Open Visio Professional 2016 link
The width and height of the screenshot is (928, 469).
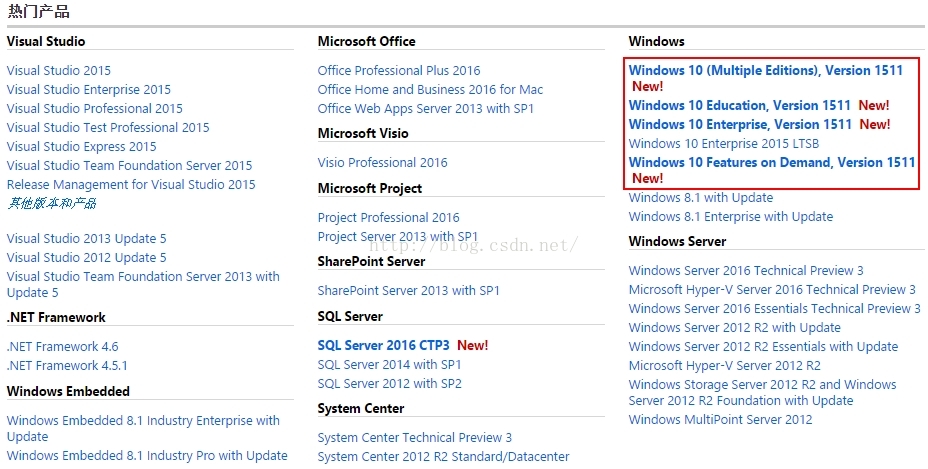click(x=382, y=162)
